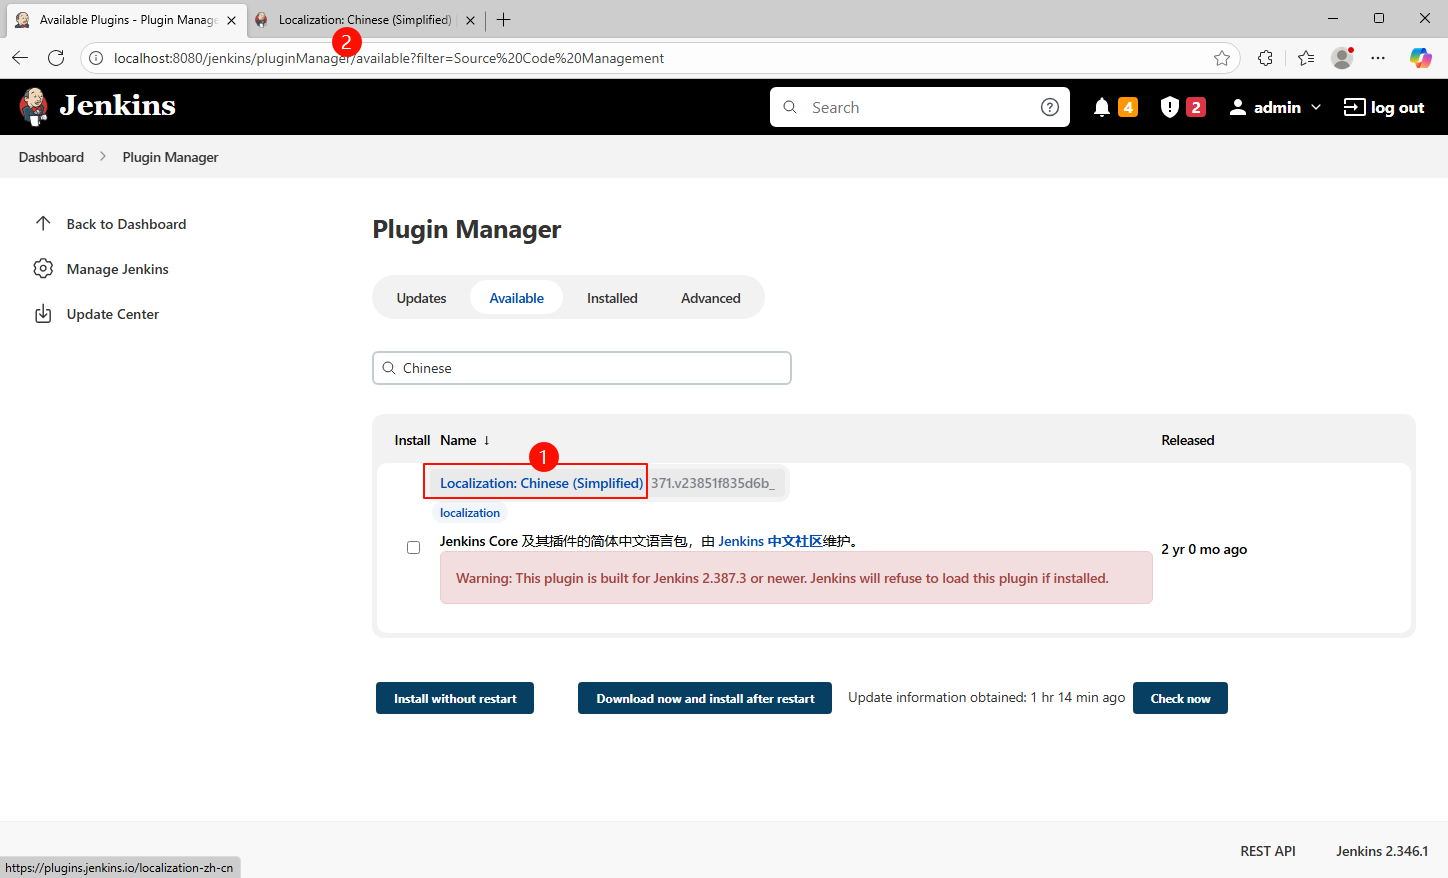Click the orange 4 notification count badge
The image size is (1448, 878).
(1128, 107)
